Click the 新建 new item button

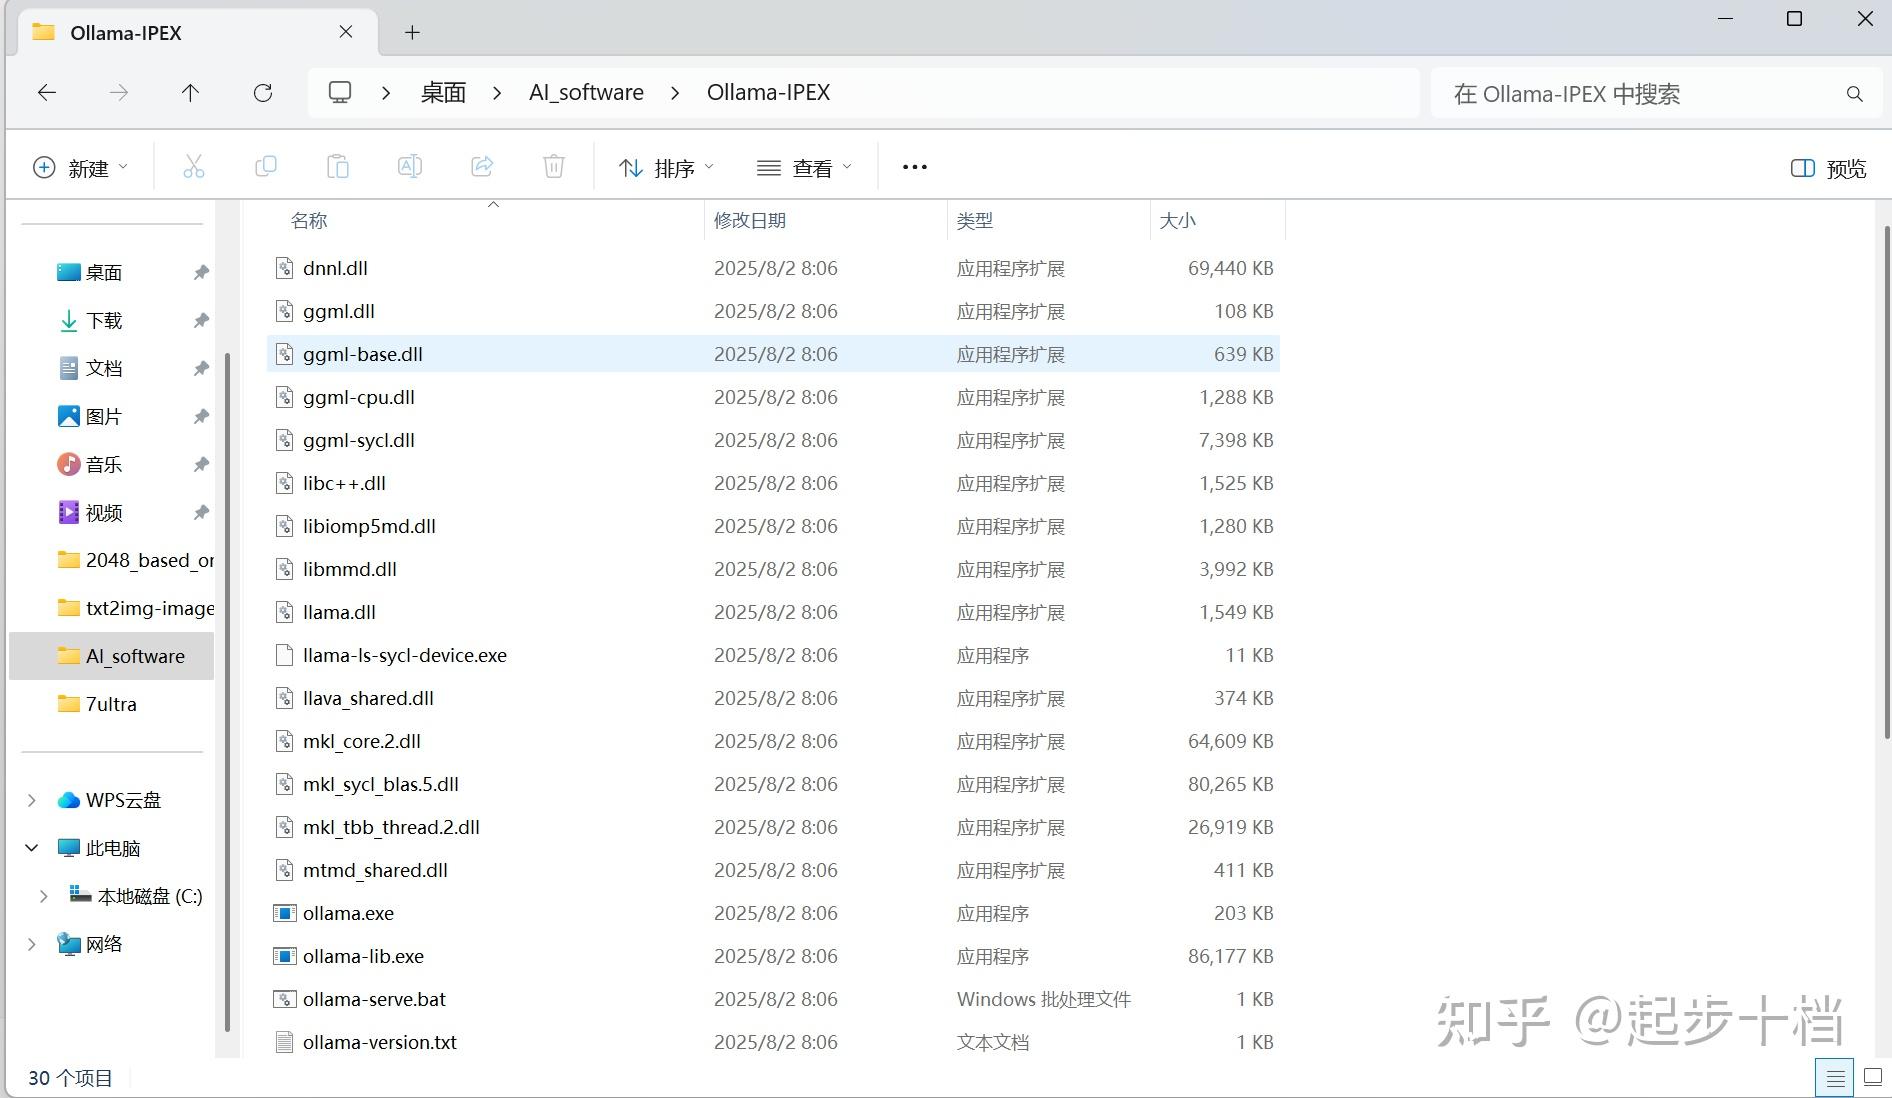(x=80, y=167)
